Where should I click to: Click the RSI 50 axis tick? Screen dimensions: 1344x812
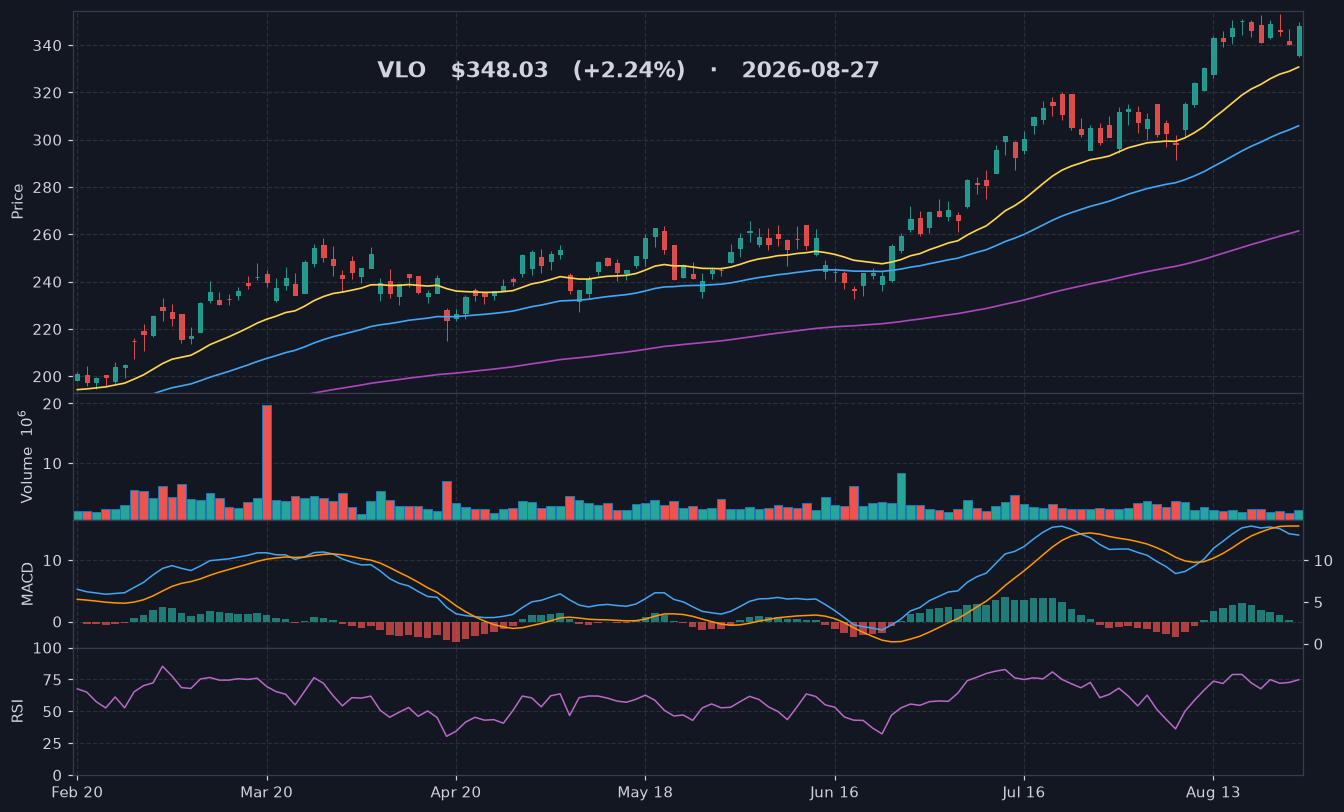(53, 712)
